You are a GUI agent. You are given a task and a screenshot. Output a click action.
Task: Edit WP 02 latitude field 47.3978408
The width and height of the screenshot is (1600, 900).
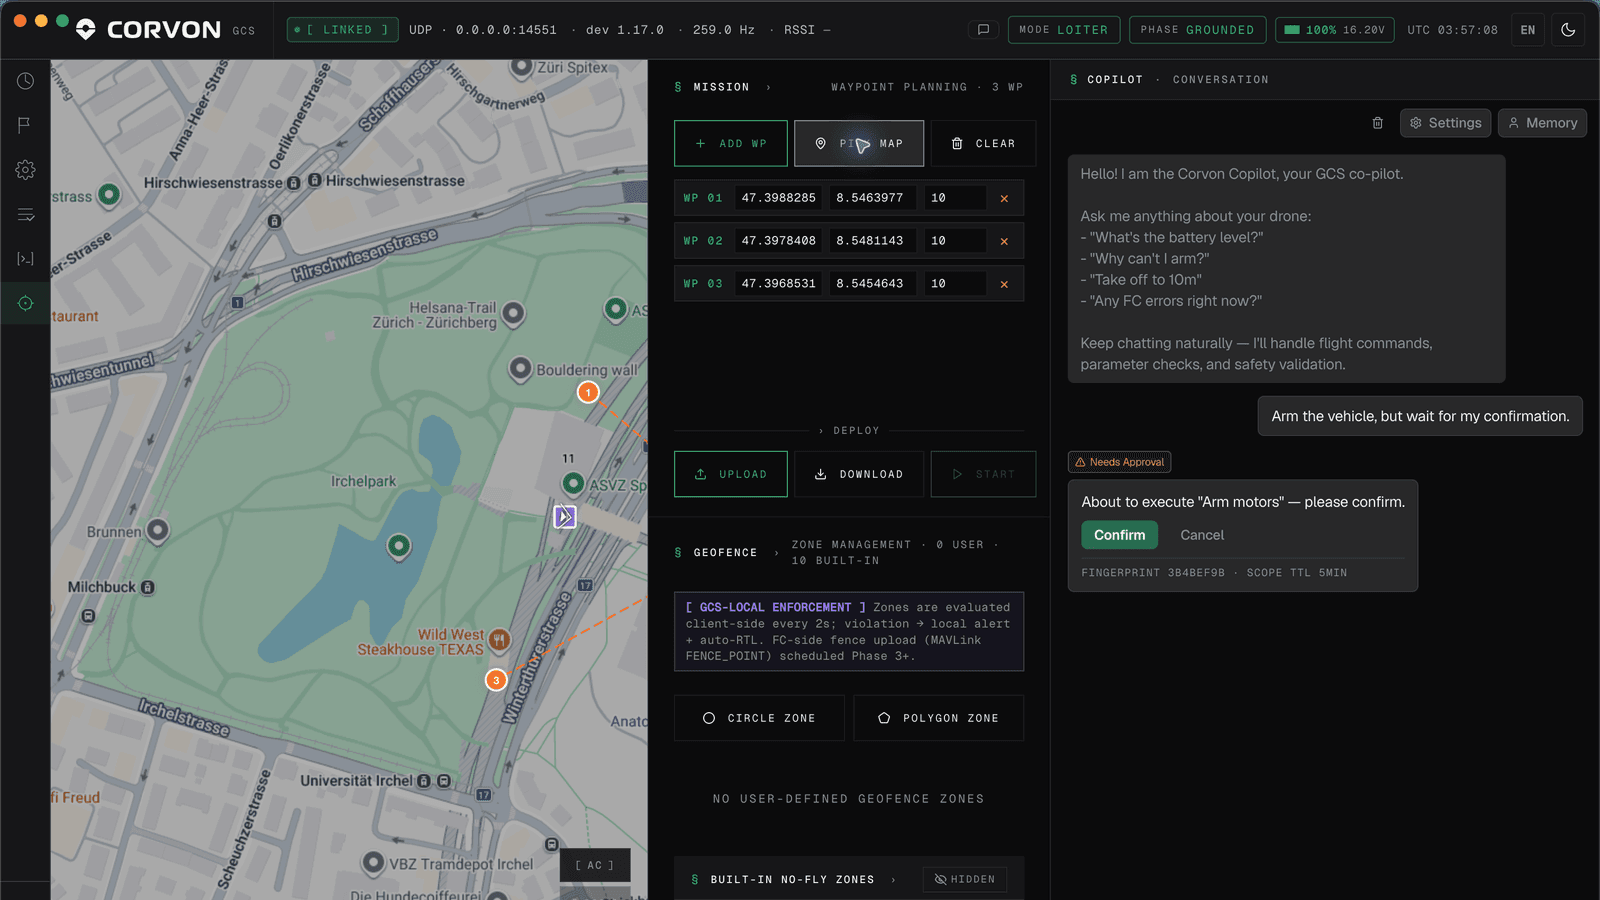780,241
